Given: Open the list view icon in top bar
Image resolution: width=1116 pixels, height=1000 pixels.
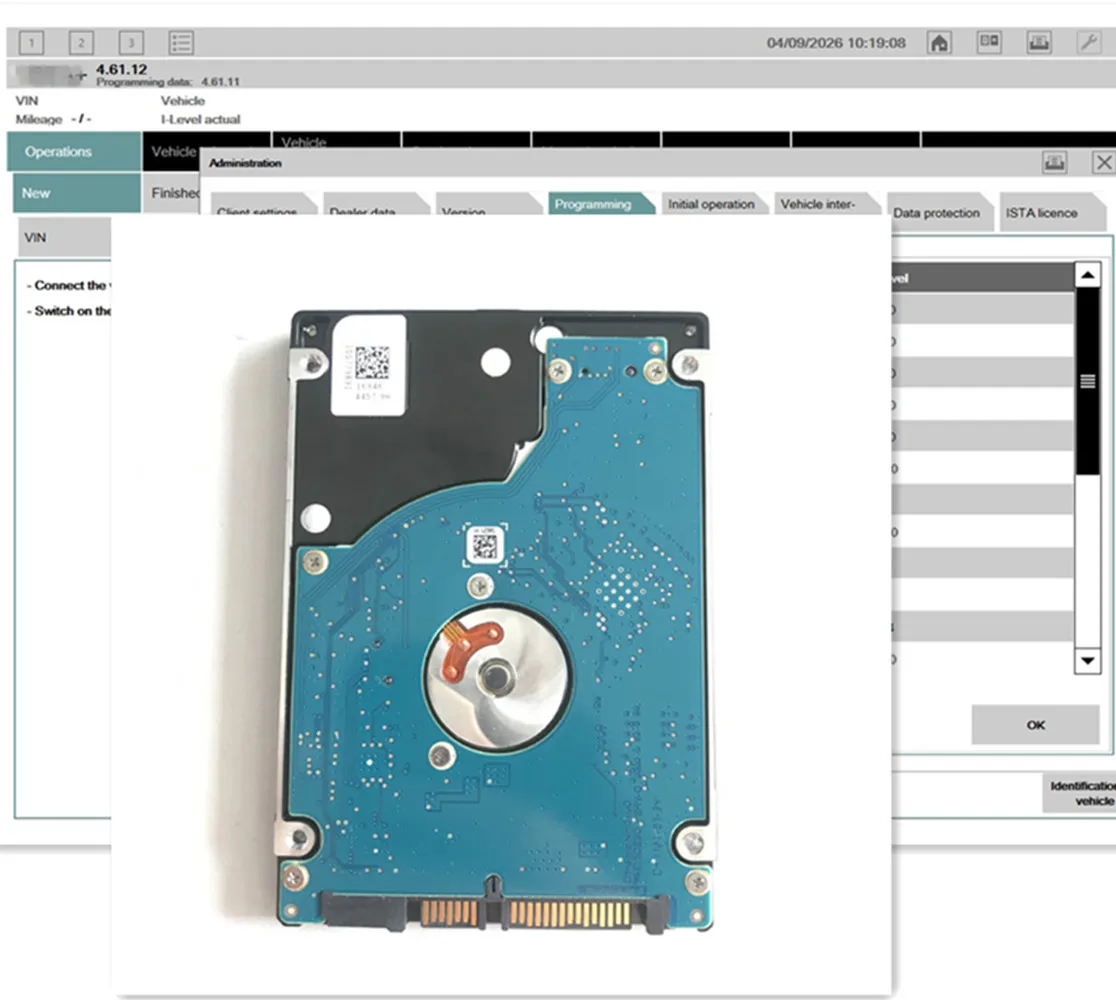Looking at the screenshot, I should tap(181, 43).
